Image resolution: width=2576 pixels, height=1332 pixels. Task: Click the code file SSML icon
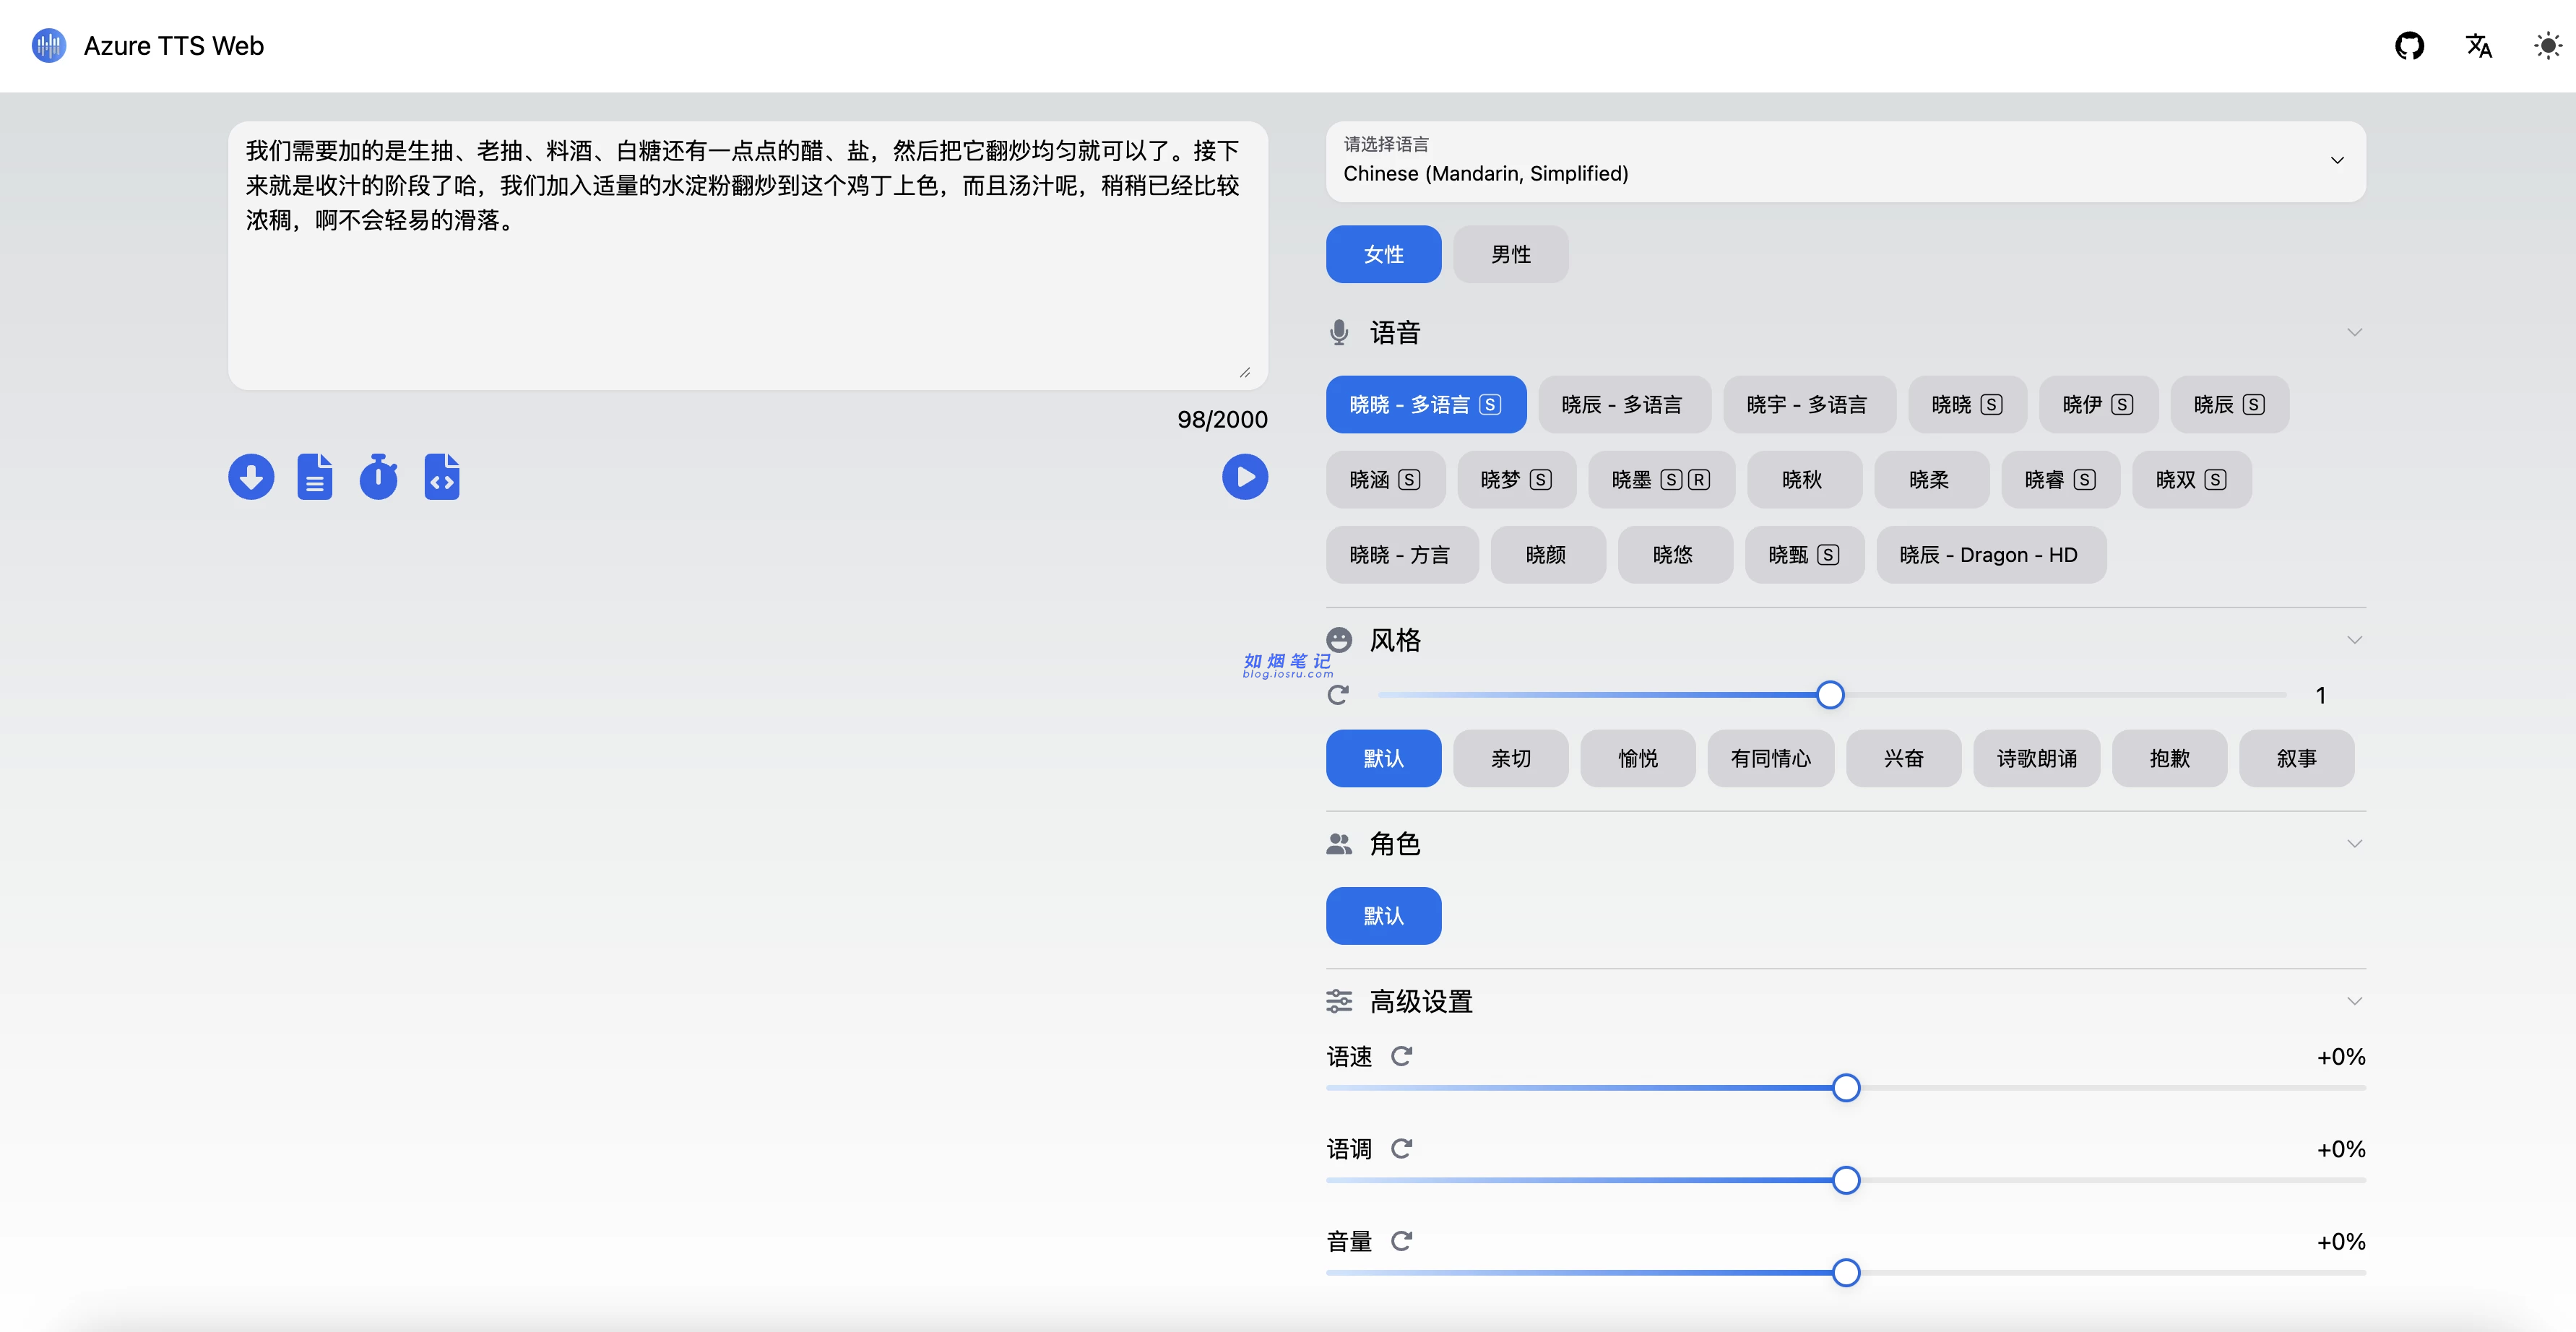point(442,477)
